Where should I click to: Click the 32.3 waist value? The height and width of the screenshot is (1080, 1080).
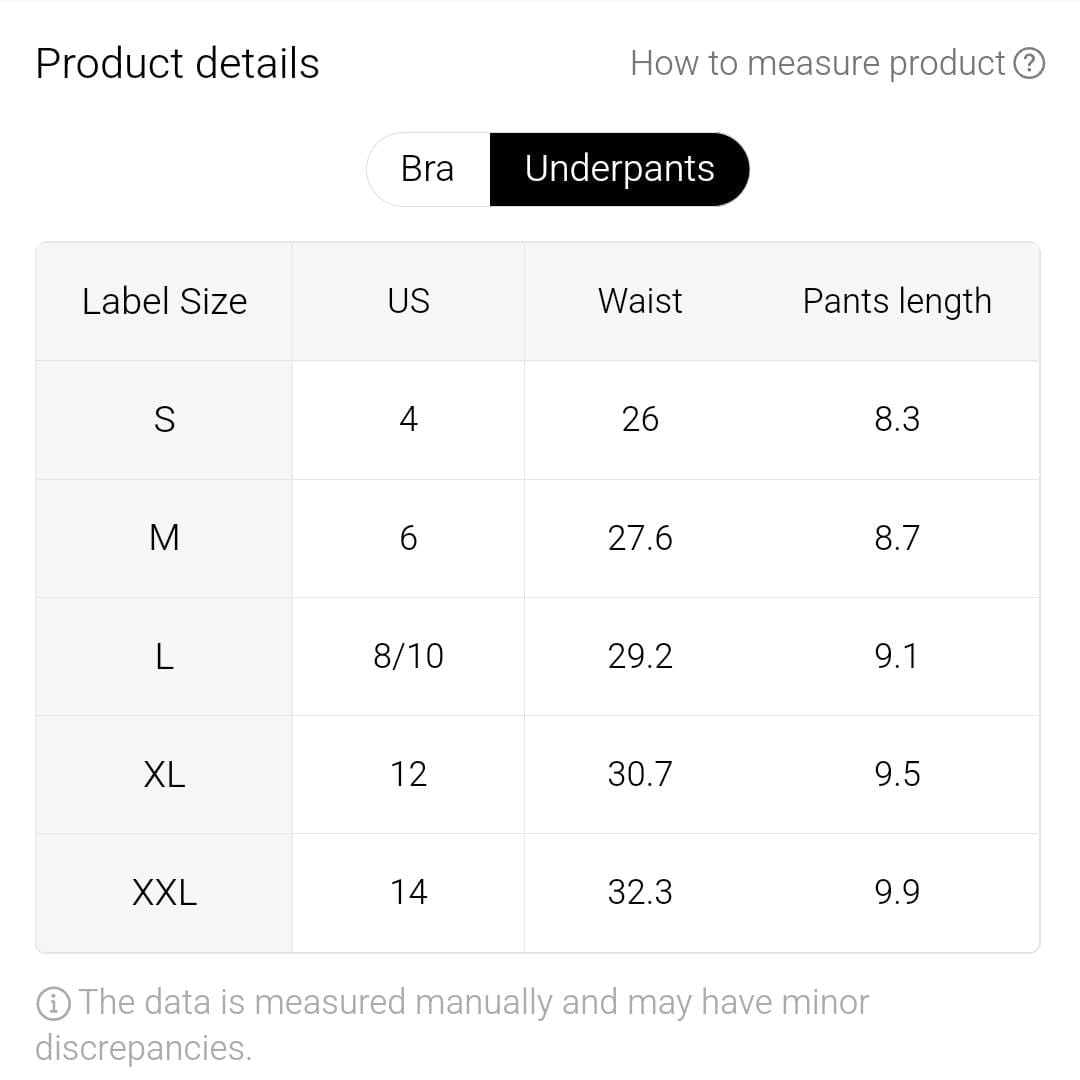tap(640, 892)
